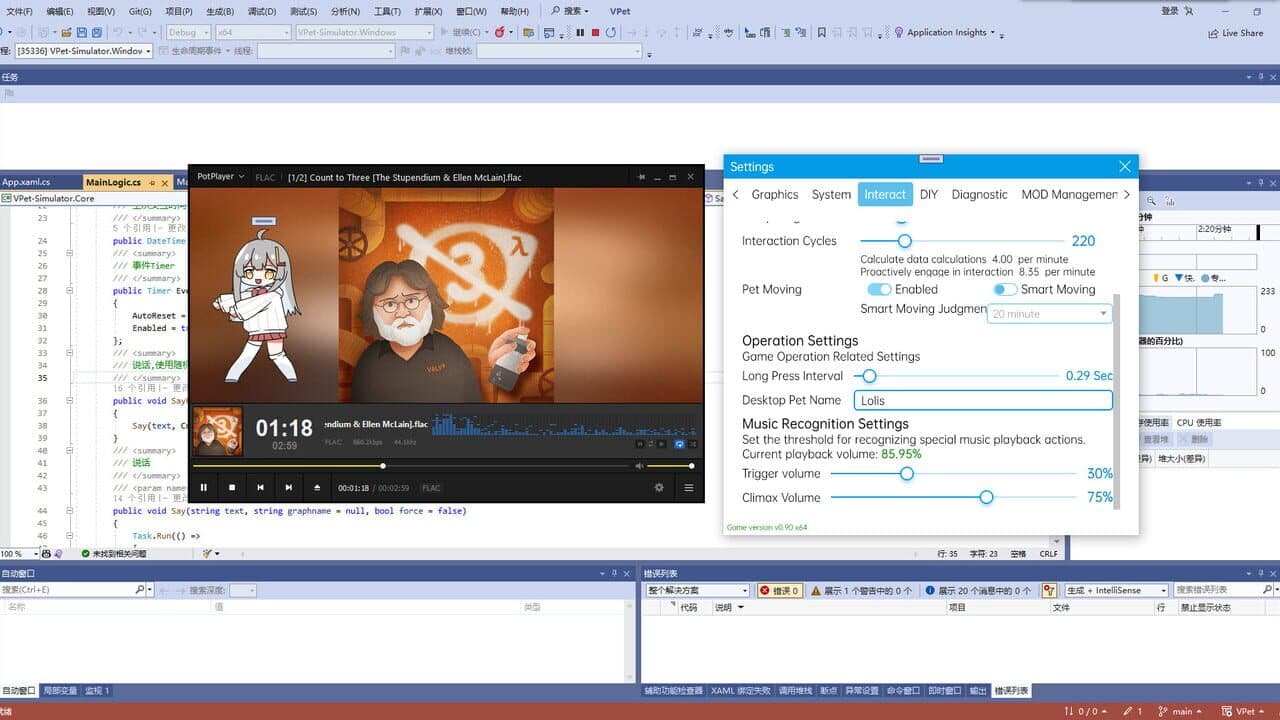The height and width of the screenshot is (720, 1280).
Task: Open the 整个解决方案 scope dropdown
Action: click(x=697, y=591)
